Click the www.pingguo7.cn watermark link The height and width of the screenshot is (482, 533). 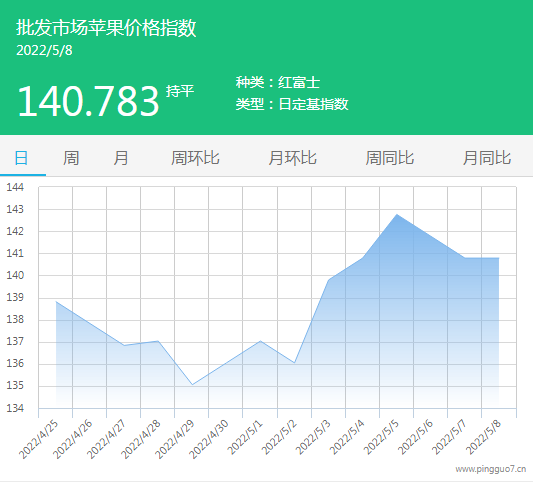(x=491, y=469)
